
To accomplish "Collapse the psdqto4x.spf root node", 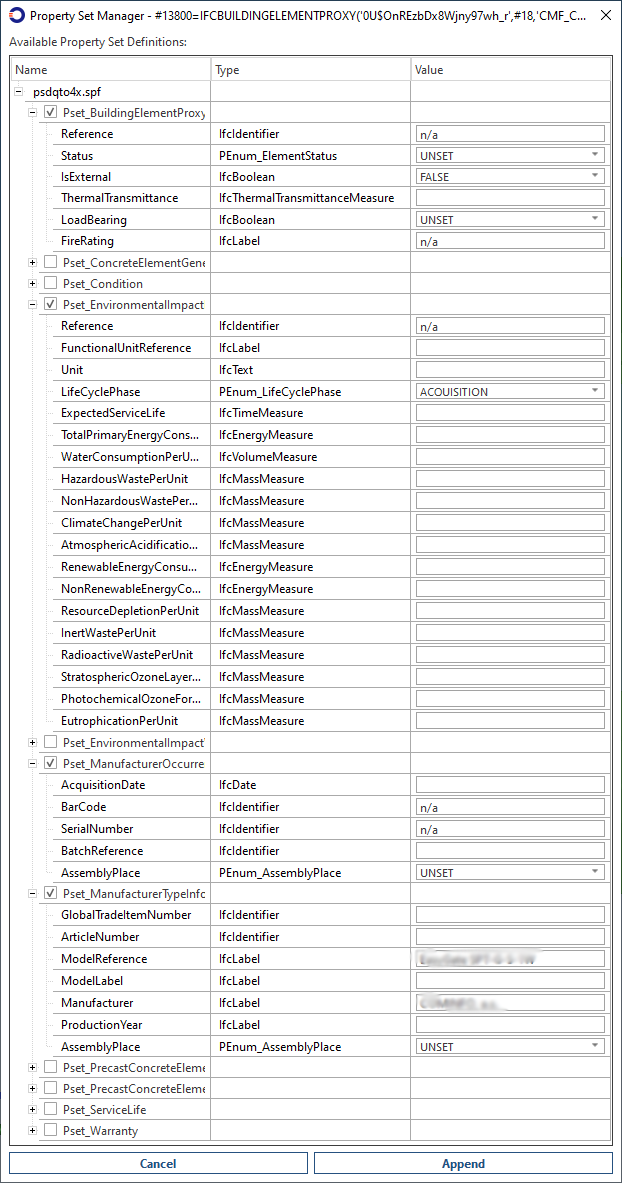I will 19,91.
